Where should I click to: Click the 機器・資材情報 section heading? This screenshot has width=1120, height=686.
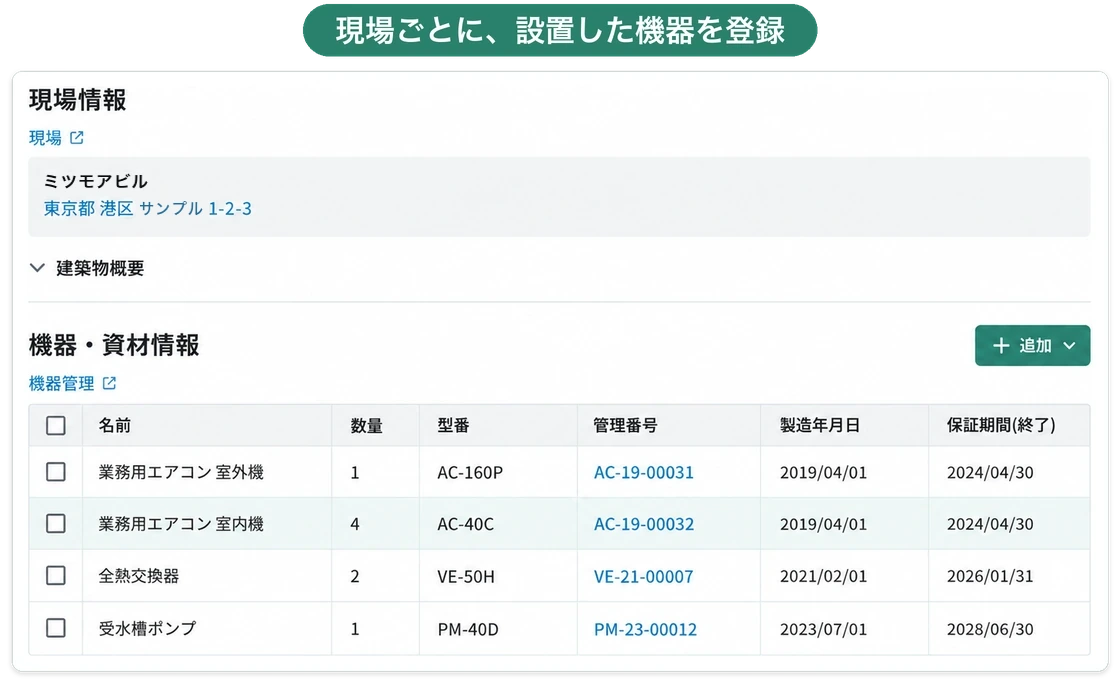click(114, 345)
